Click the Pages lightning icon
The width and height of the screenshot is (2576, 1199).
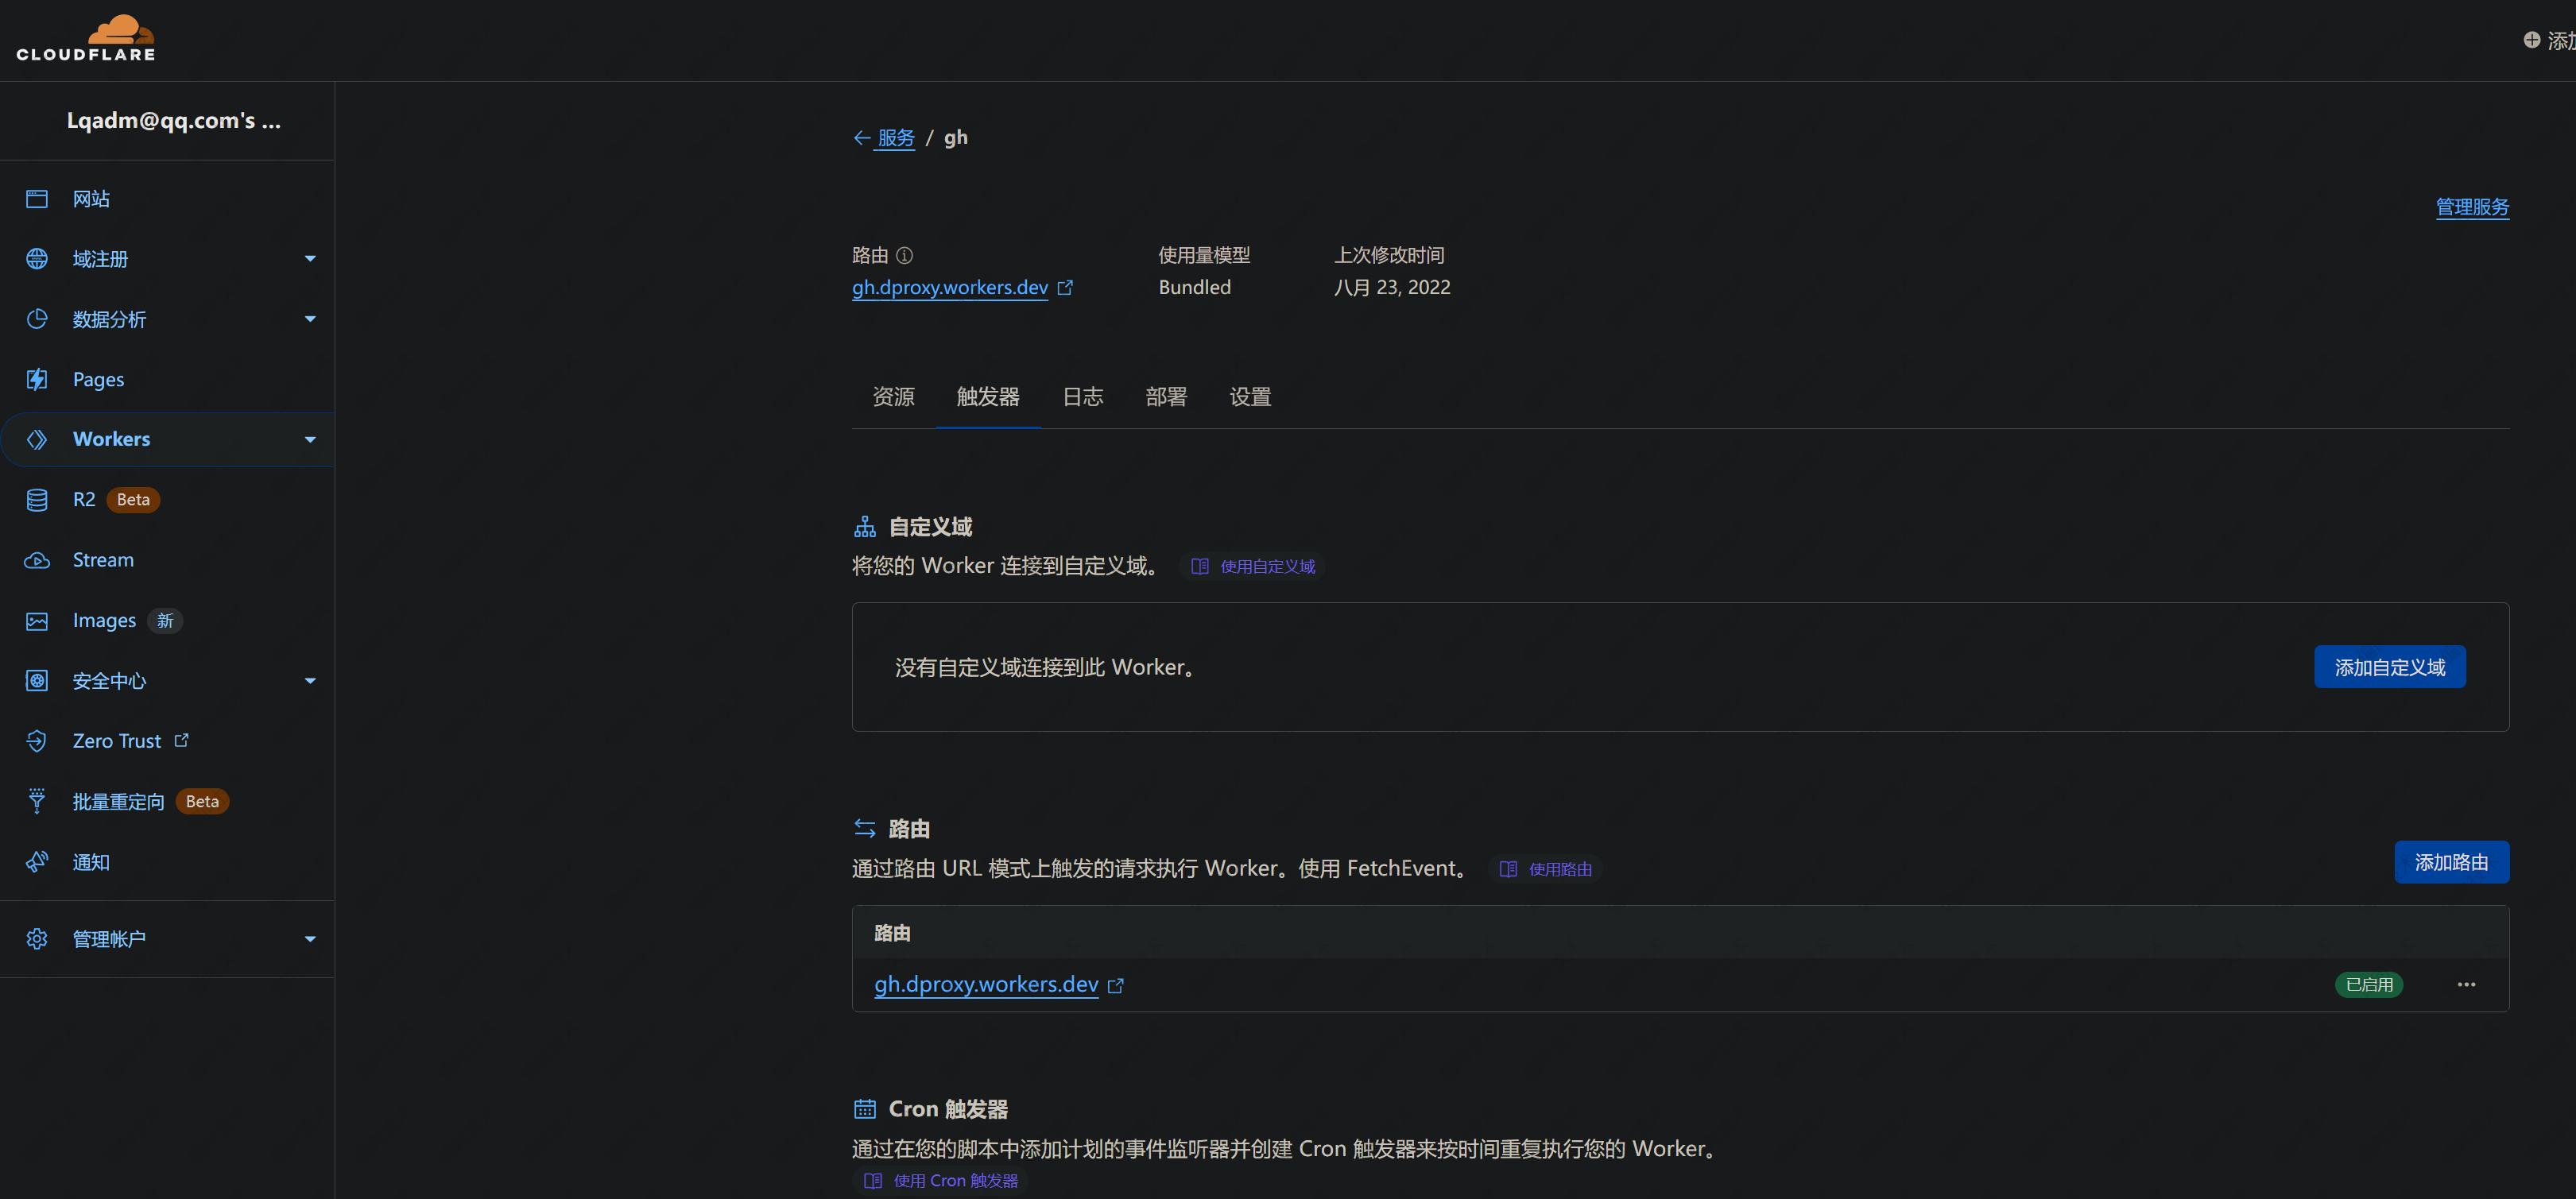[x=37, y=379]
